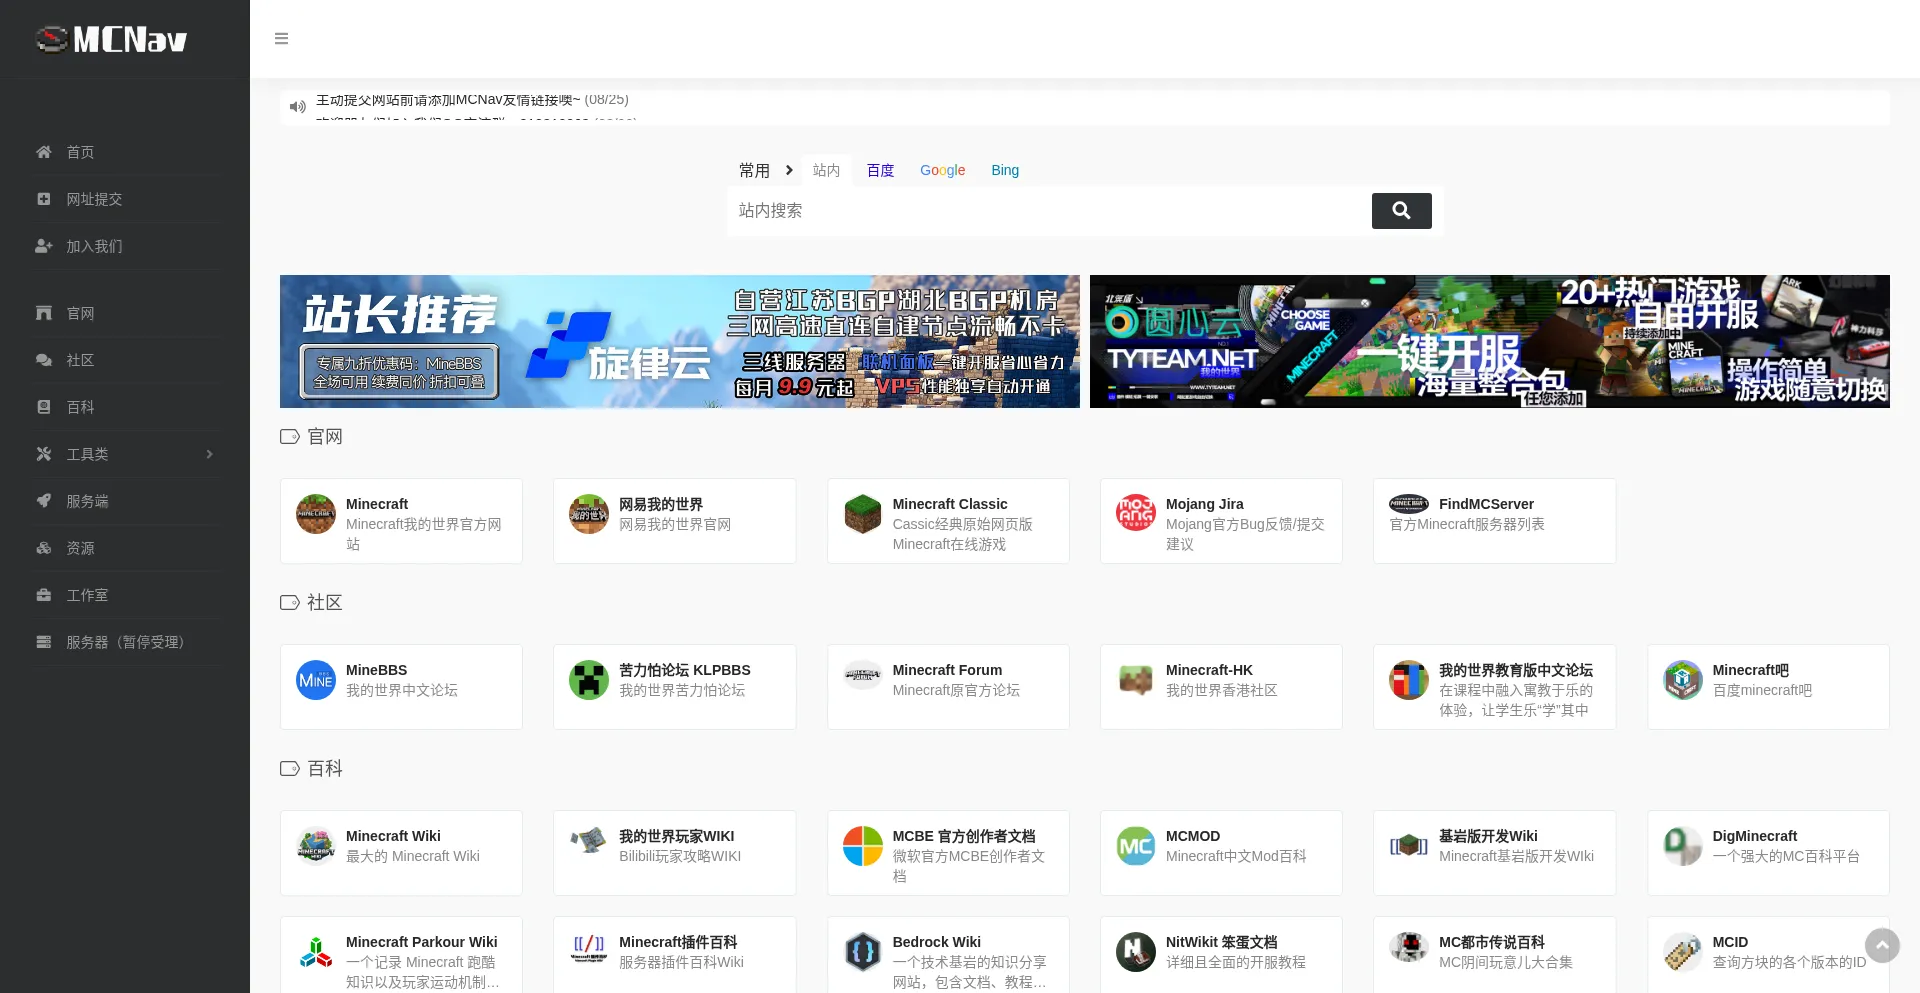
Task: Expand the 常用 search category arrow
Action: (x=789, y=171)
